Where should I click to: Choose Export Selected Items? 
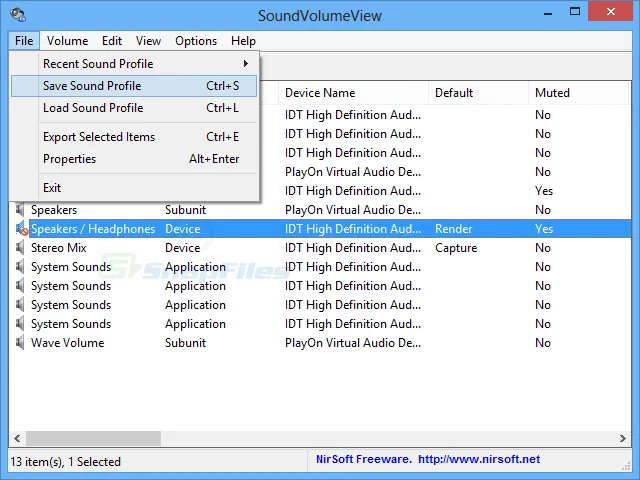click(x=134, y=137)
